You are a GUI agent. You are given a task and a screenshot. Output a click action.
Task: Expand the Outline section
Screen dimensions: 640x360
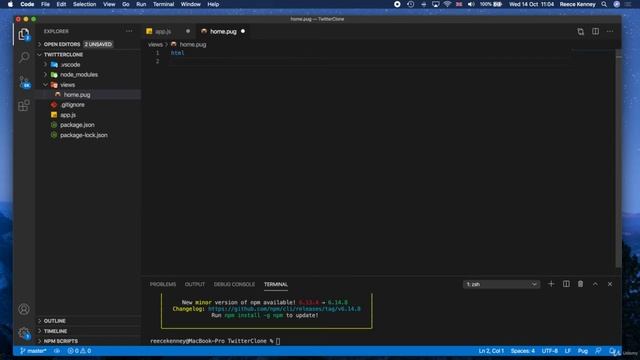click(x=88, y=321)
